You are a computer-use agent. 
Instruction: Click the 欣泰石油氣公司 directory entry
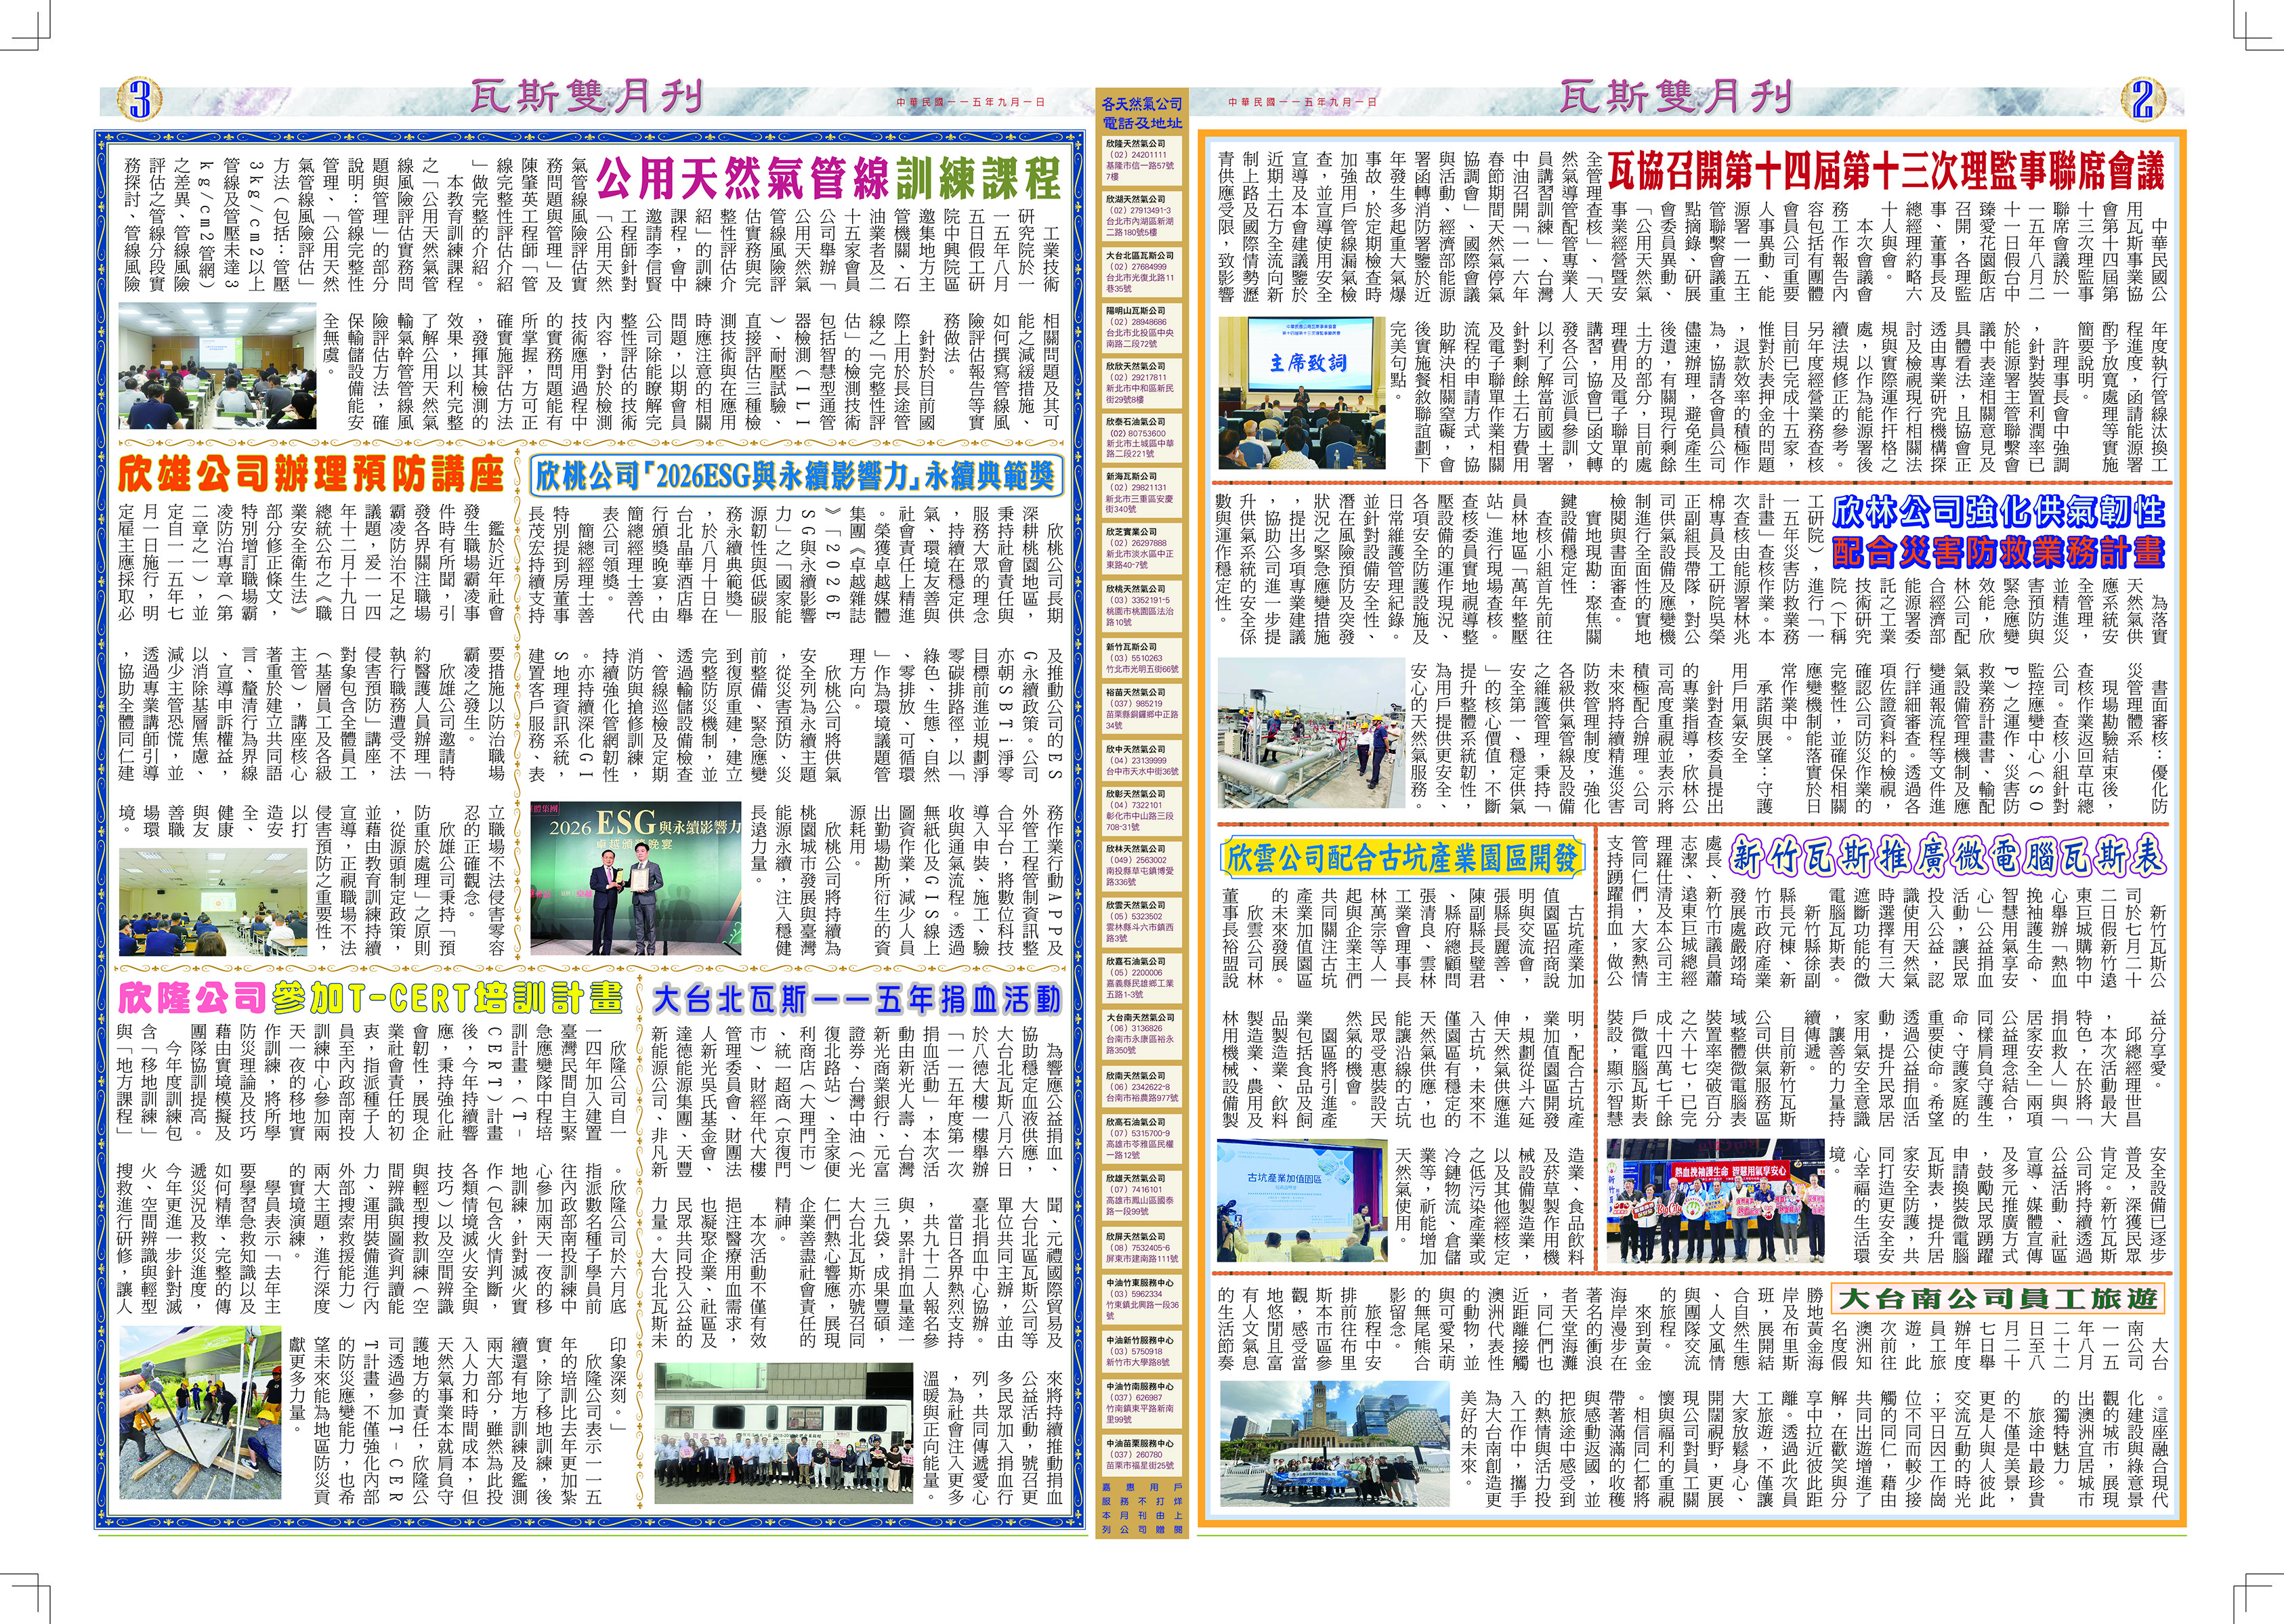pyautogui.click(x=1141, y=438)
